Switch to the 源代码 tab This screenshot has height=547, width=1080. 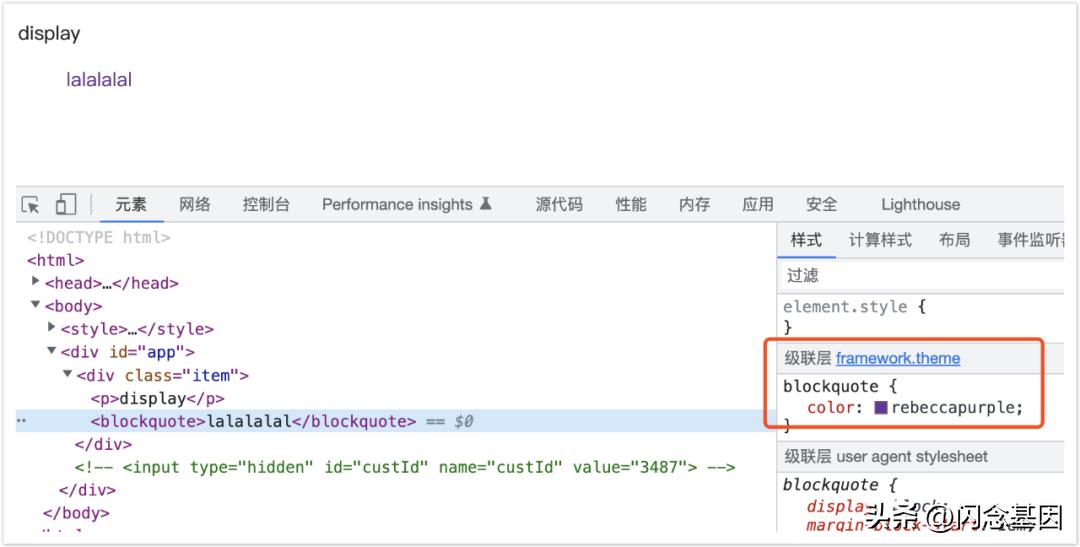pyautogui.click(x=559, y=205)
